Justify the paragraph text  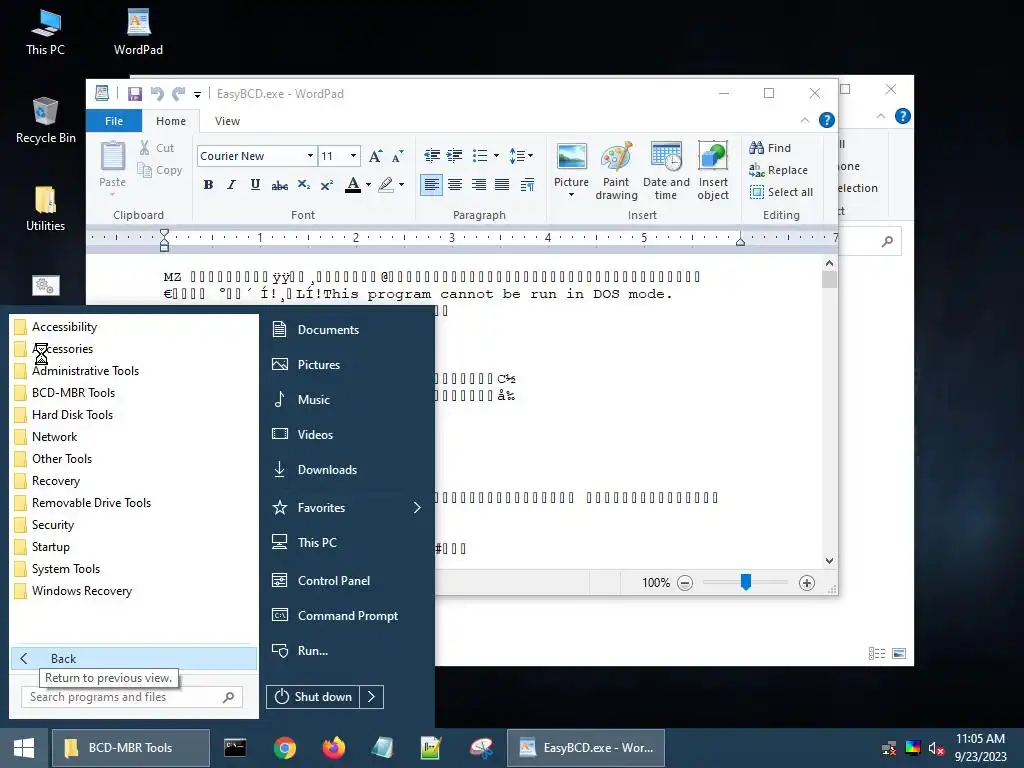(502, 185)
